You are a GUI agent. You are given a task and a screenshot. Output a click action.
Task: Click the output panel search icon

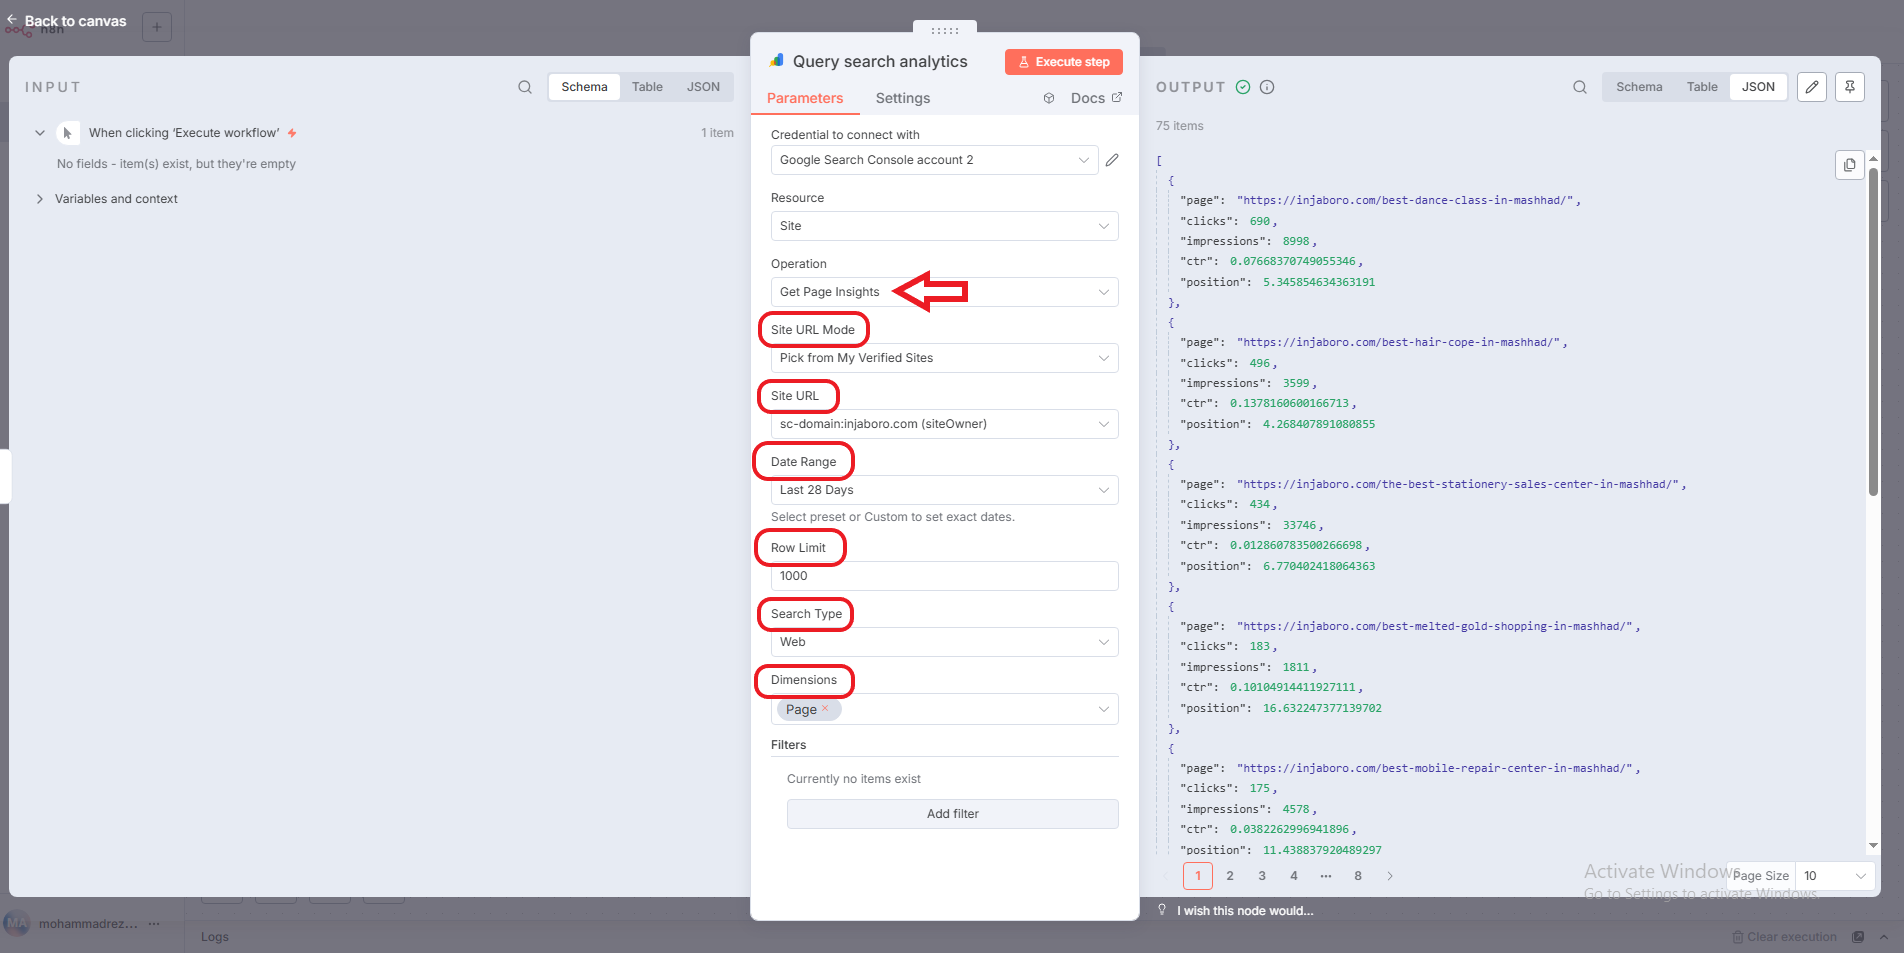coord(1579,87)
